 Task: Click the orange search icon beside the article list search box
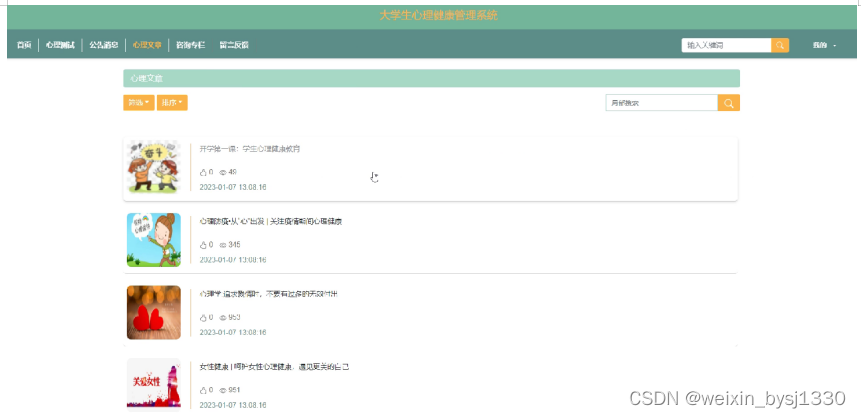pyautogui.click(x=729, y=103)
